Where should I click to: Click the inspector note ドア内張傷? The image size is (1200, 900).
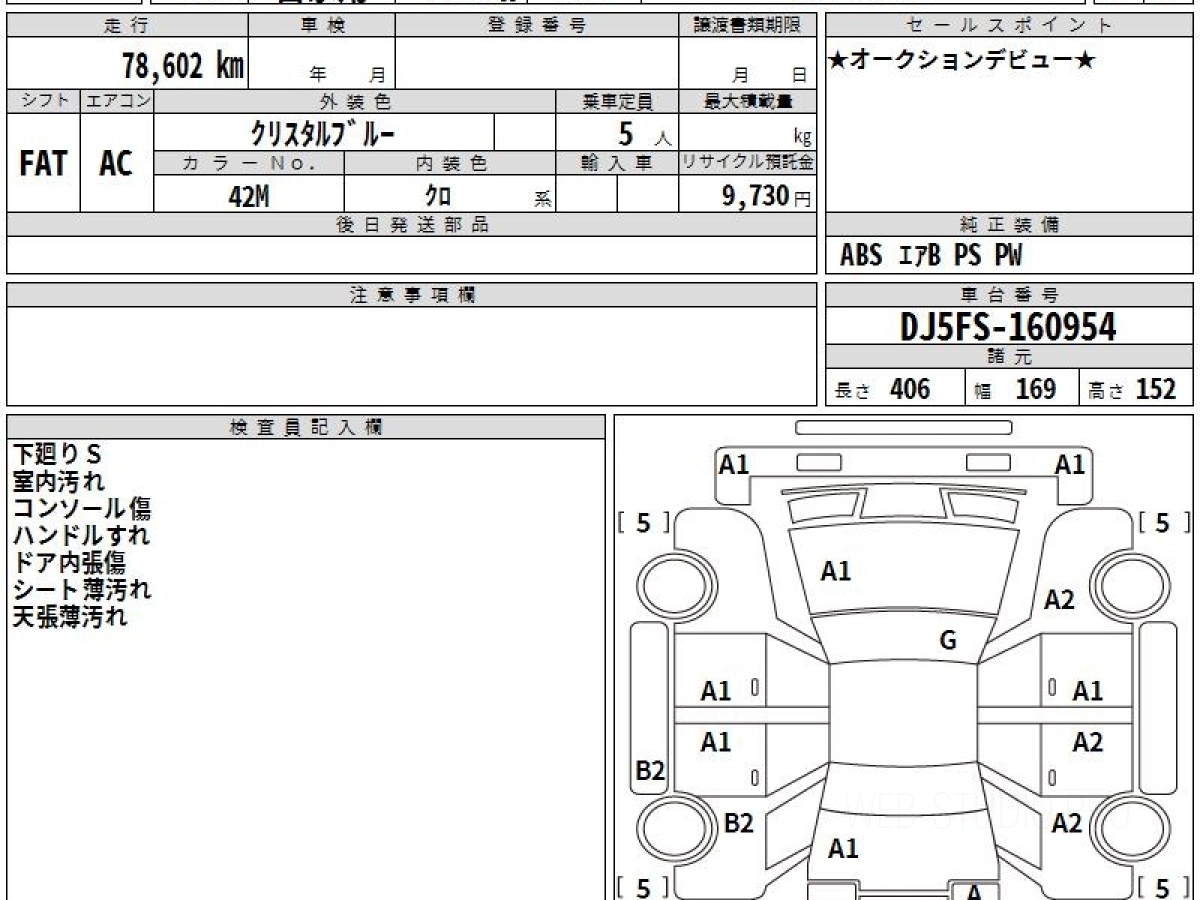(x=69, y=562)
